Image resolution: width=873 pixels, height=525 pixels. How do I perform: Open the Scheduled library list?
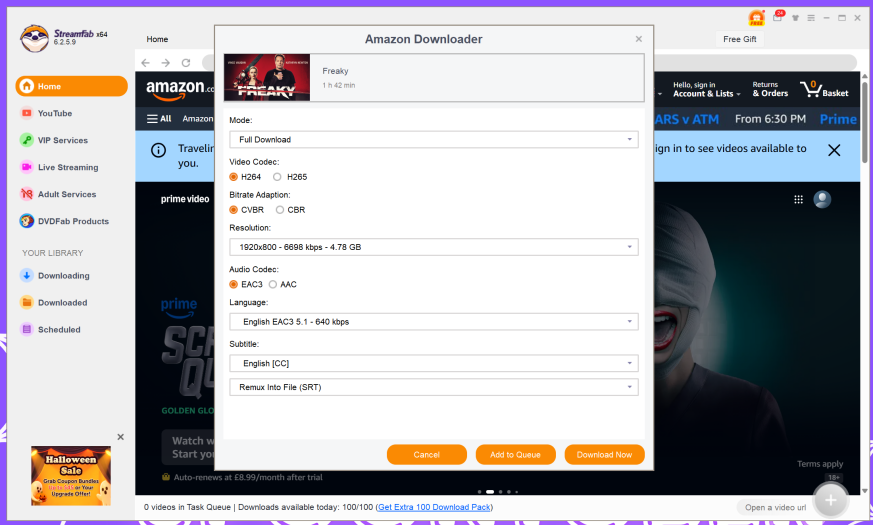pyautogui.click(x=59, y=330)
